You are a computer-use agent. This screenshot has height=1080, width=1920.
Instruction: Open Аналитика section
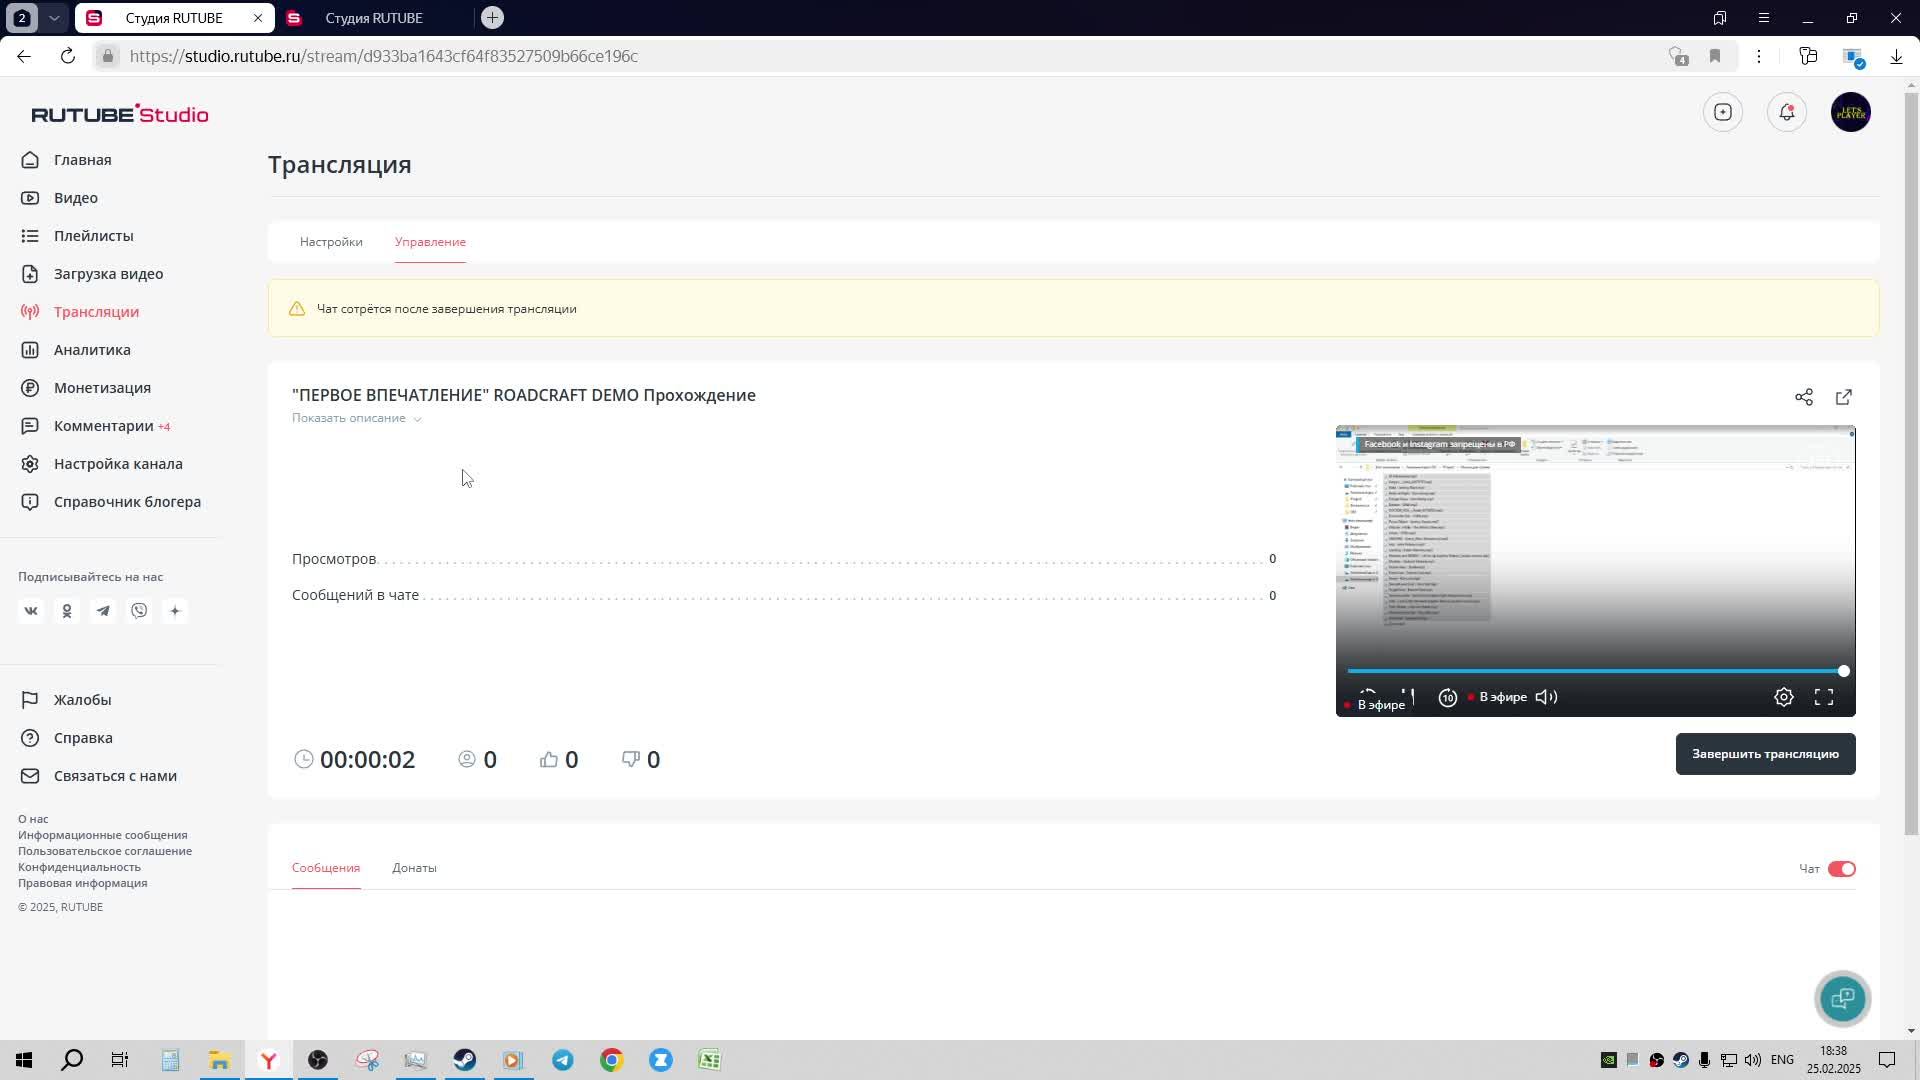[92, 350]
